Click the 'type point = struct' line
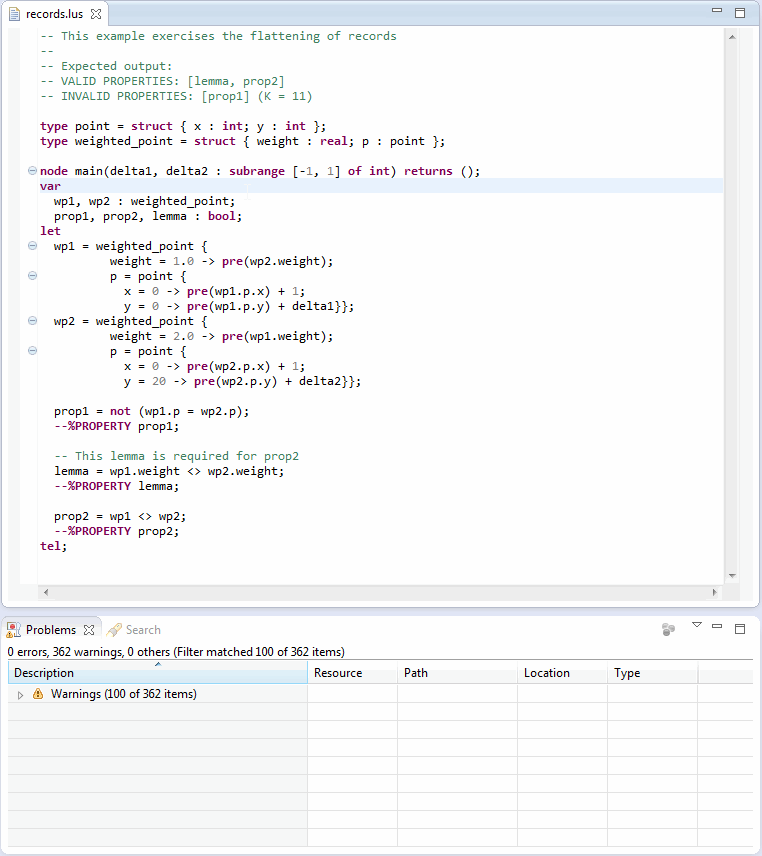Image resolution: width=762 pixels, height=856 pixels. pyautogui.click(x=183, y=126)
